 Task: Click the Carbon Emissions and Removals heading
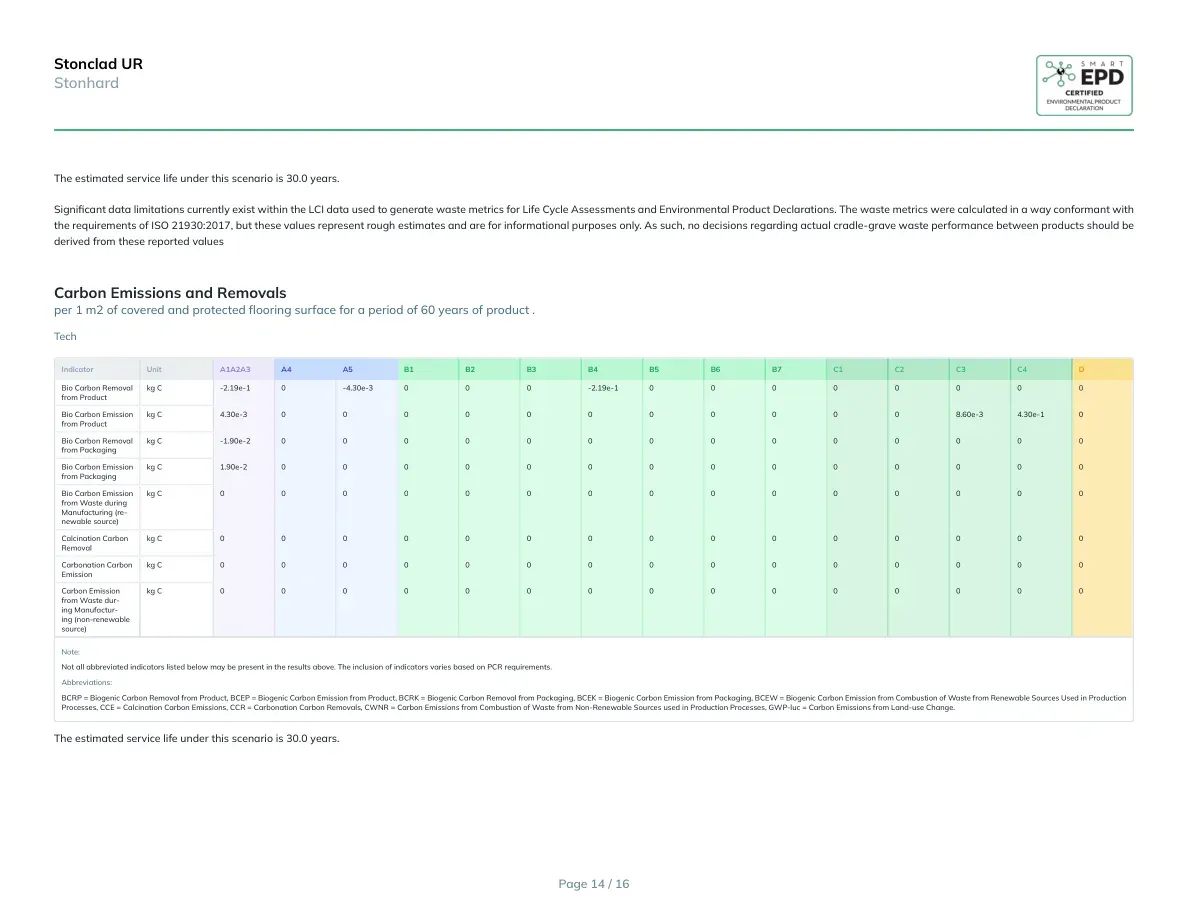[170, 293]
